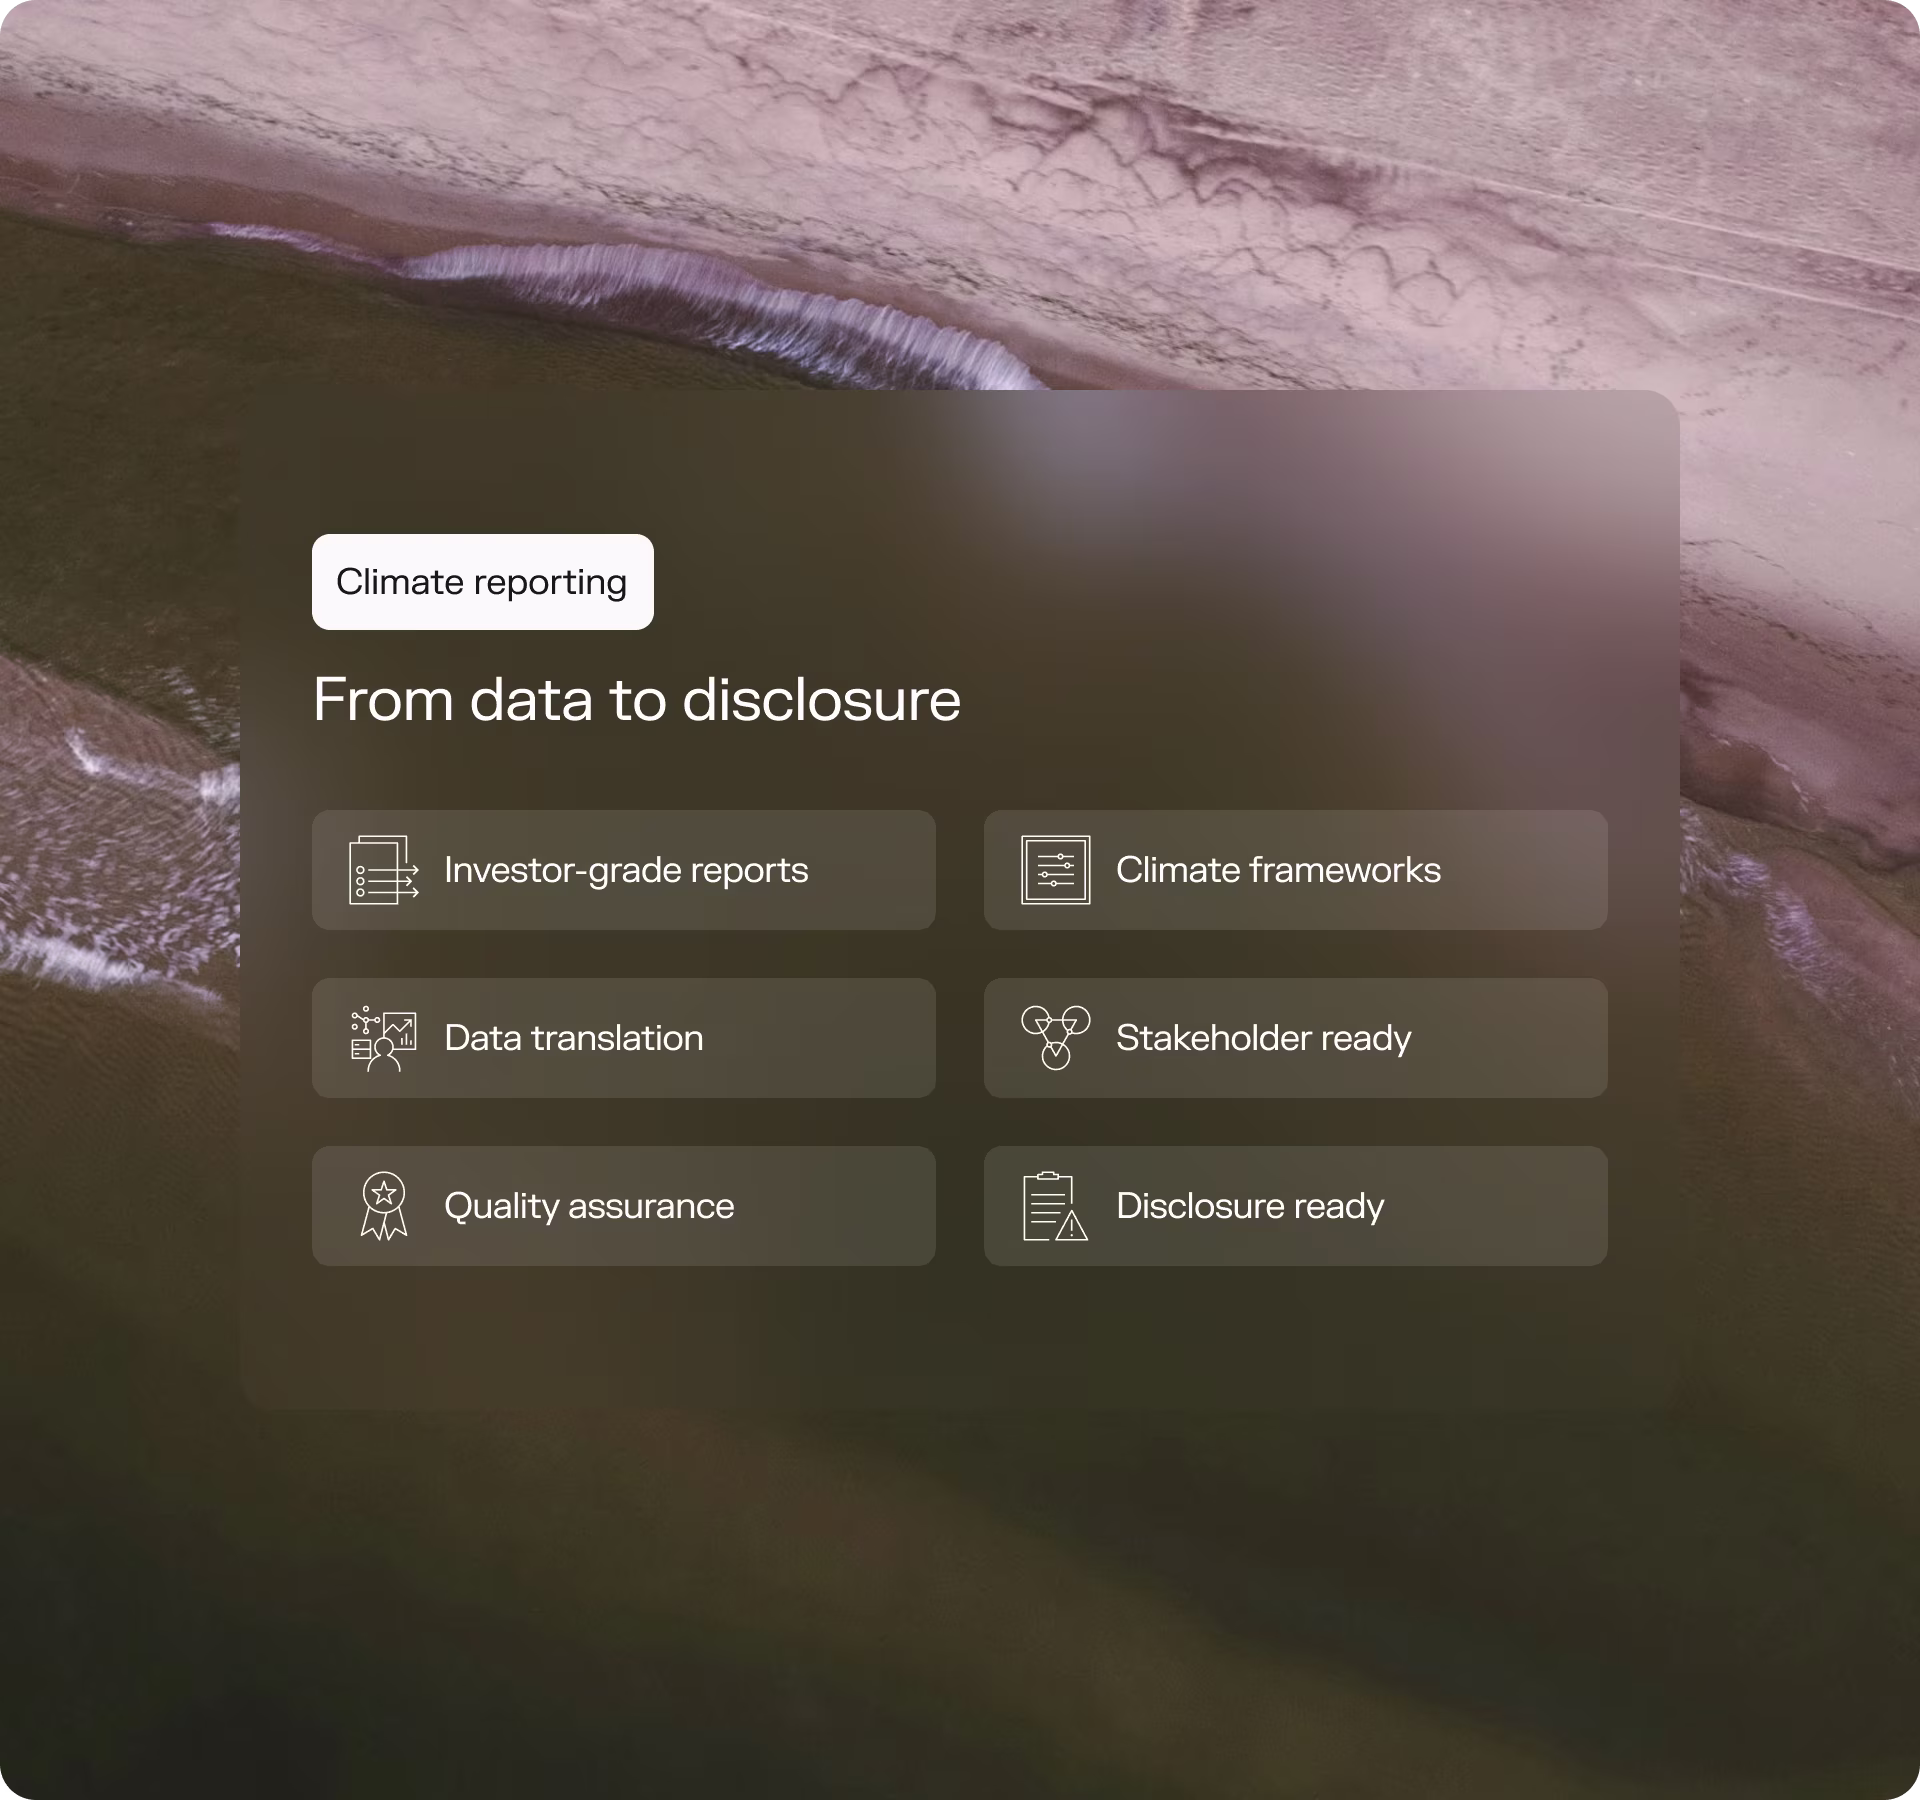
Task: Open the "Data translation" text label
Action: click(573, 1038)
